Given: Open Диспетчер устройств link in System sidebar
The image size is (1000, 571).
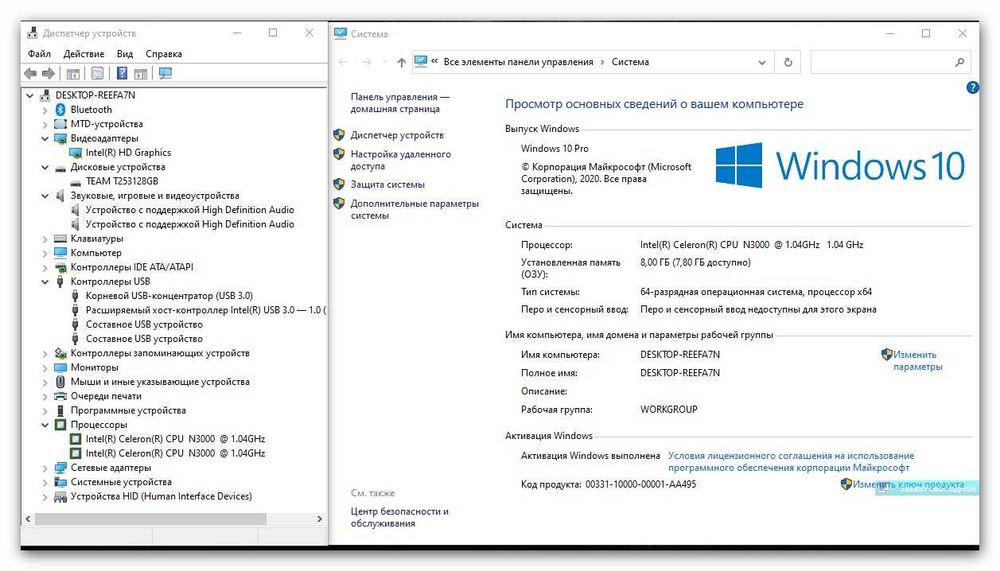Looking at the screenshot, I should pos(397,135).
